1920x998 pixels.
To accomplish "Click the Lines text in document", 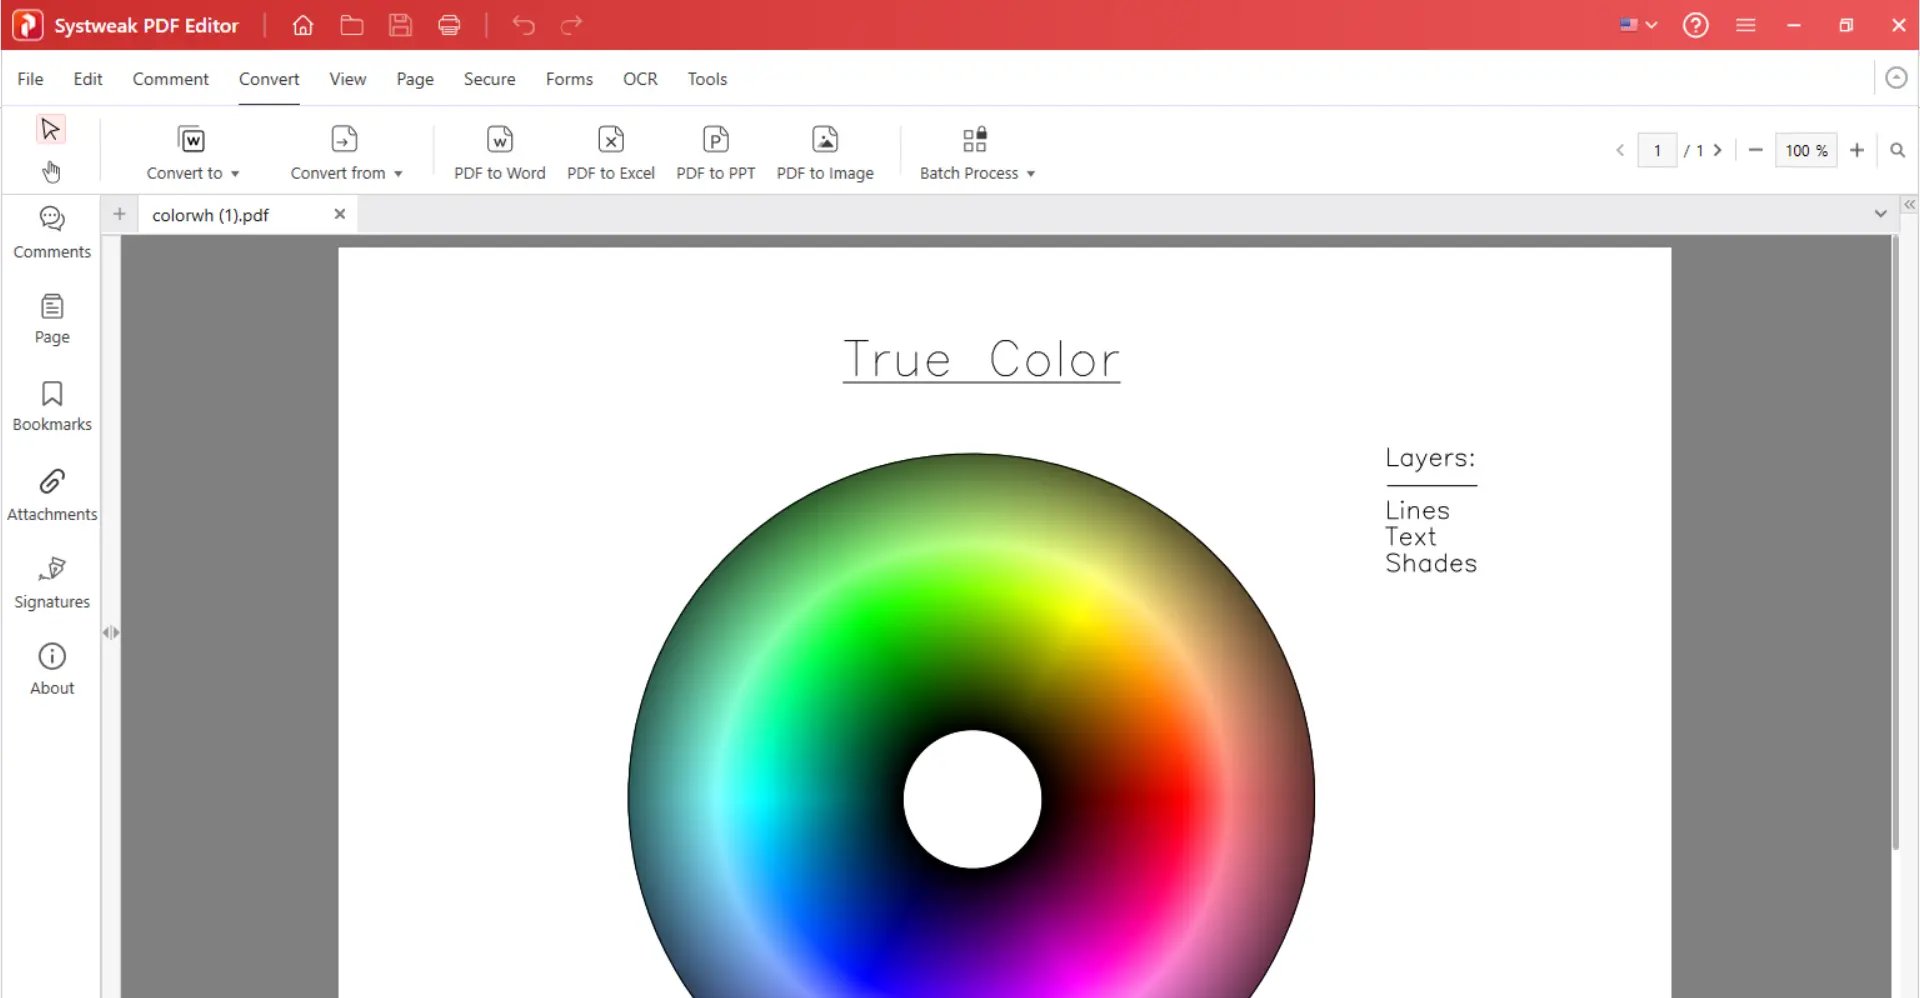I will [x=1417, y=510].
